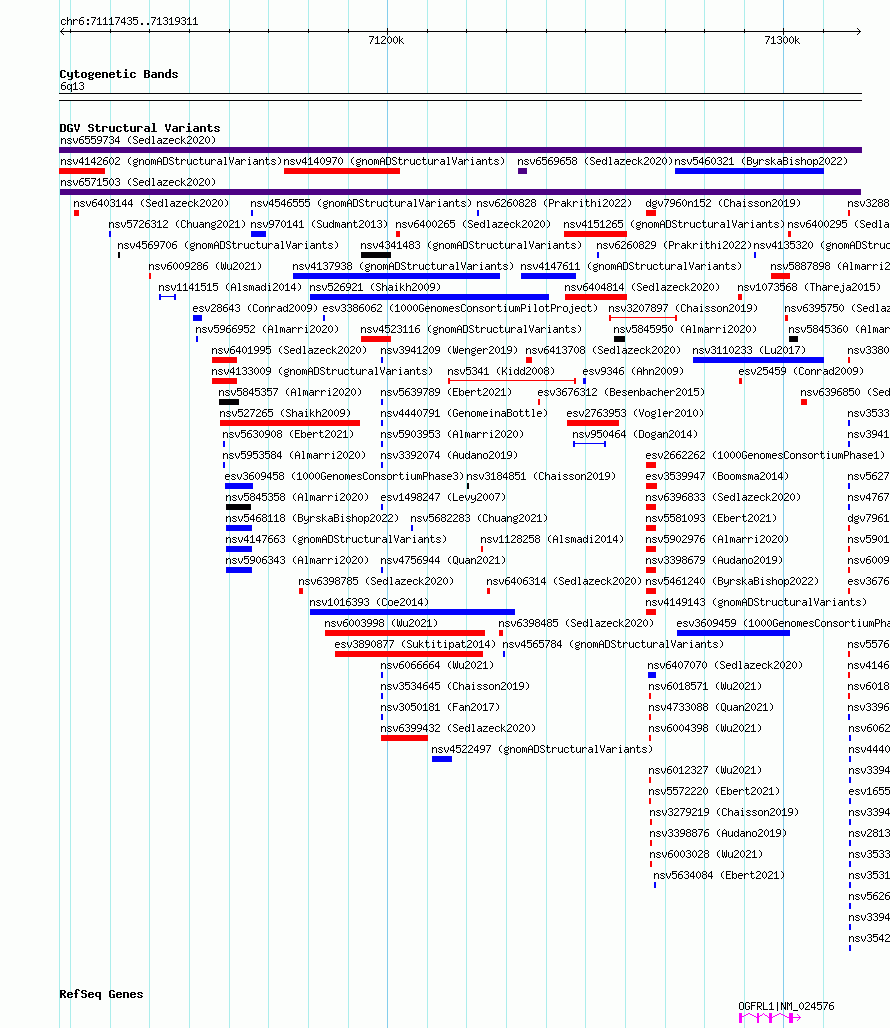Image resolution: width=890 pixels, height=1028 pixels.
Task: Open variant esv2662262 (1000GenomesConsortiumPhase1)
Action: coord(765,455)
